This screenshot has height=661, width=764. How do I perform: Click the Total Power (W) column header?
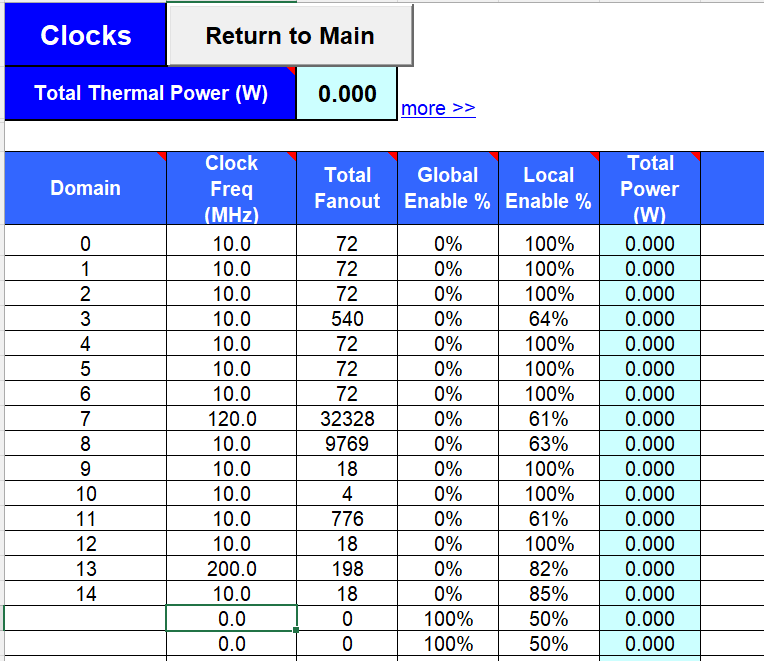coord(650,188)
